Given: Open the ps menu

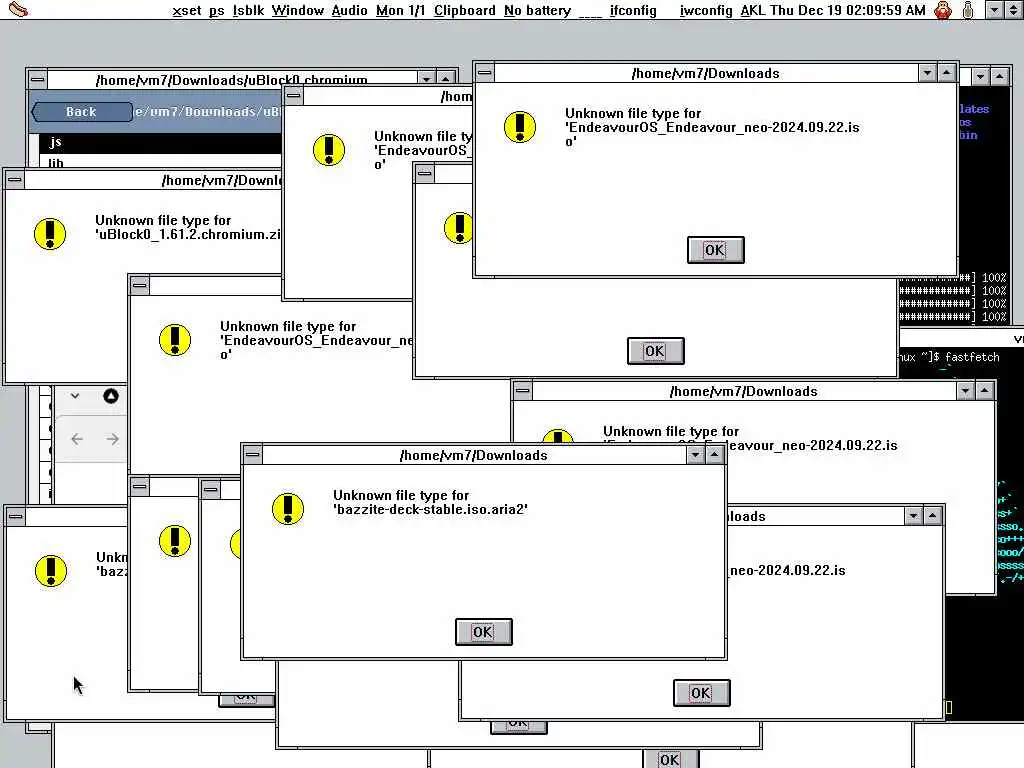Looking at the screenshot, I should (x=217, y=10).
